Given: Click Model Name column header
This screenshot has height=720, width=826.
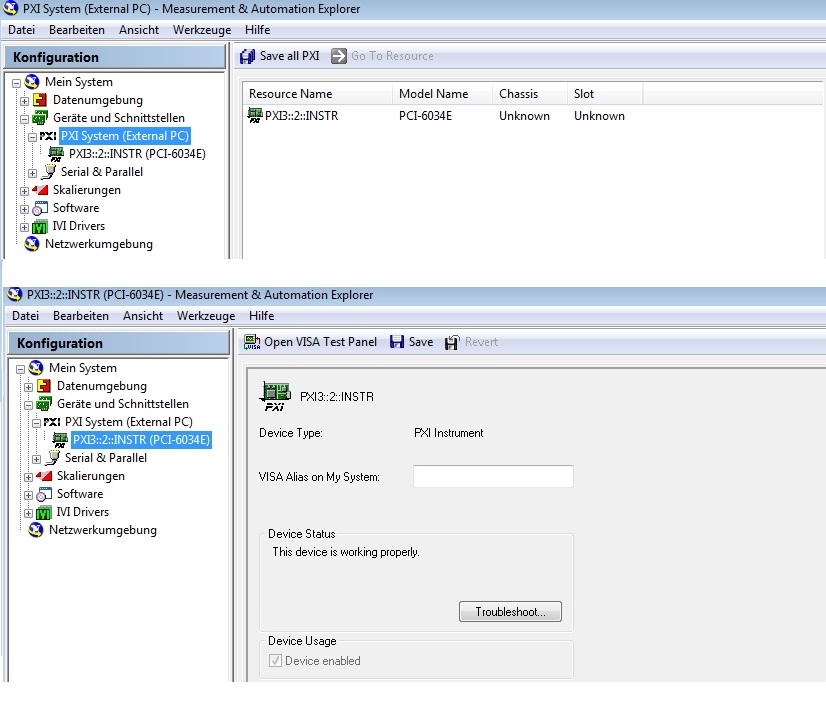Looking at the screenshot, I should click(442, 94).
